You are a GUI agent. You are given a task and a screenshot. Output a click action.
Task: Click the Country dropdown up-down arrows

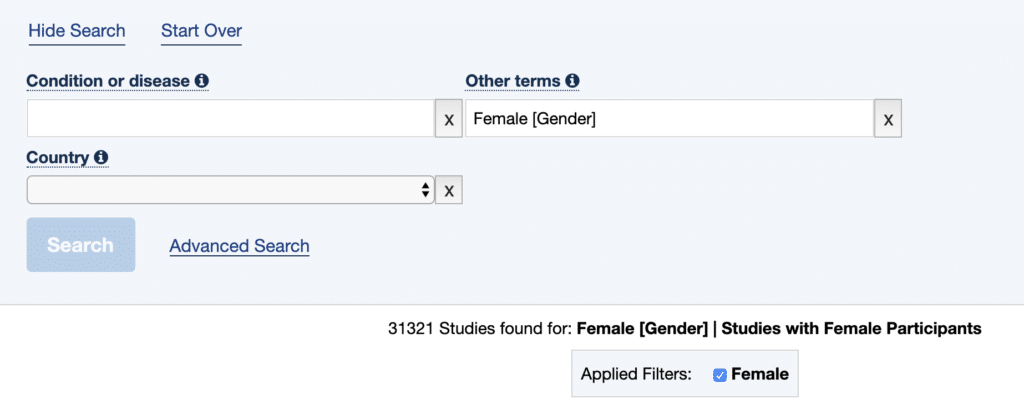pos(425,190)
